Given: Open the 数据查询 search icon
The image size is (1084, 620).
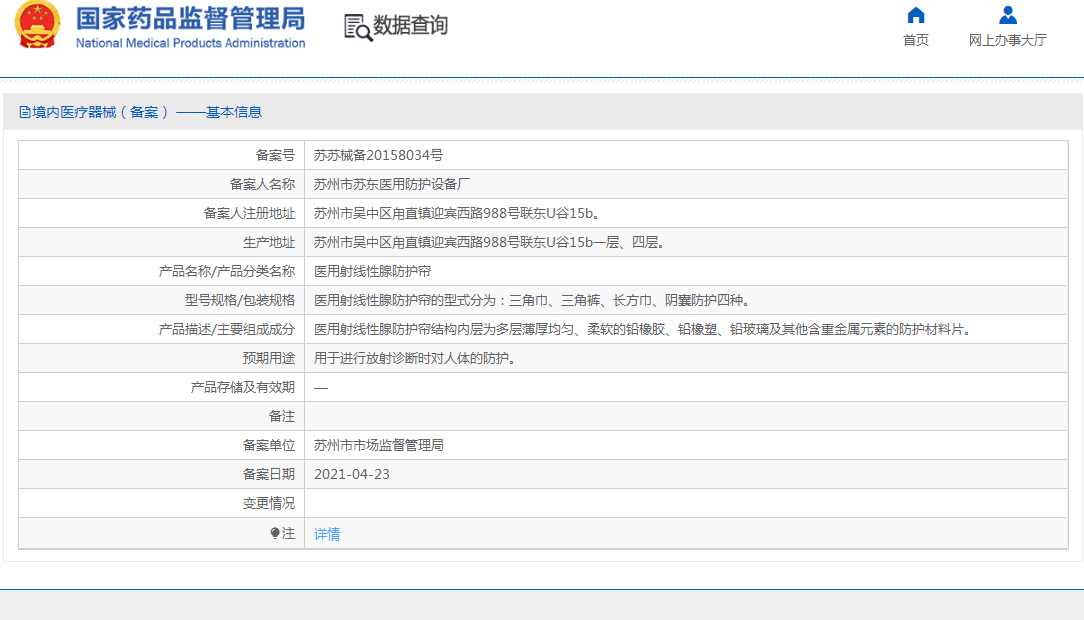Looking at the screenshot, I should pyautogui.click(x=358, y=28).
